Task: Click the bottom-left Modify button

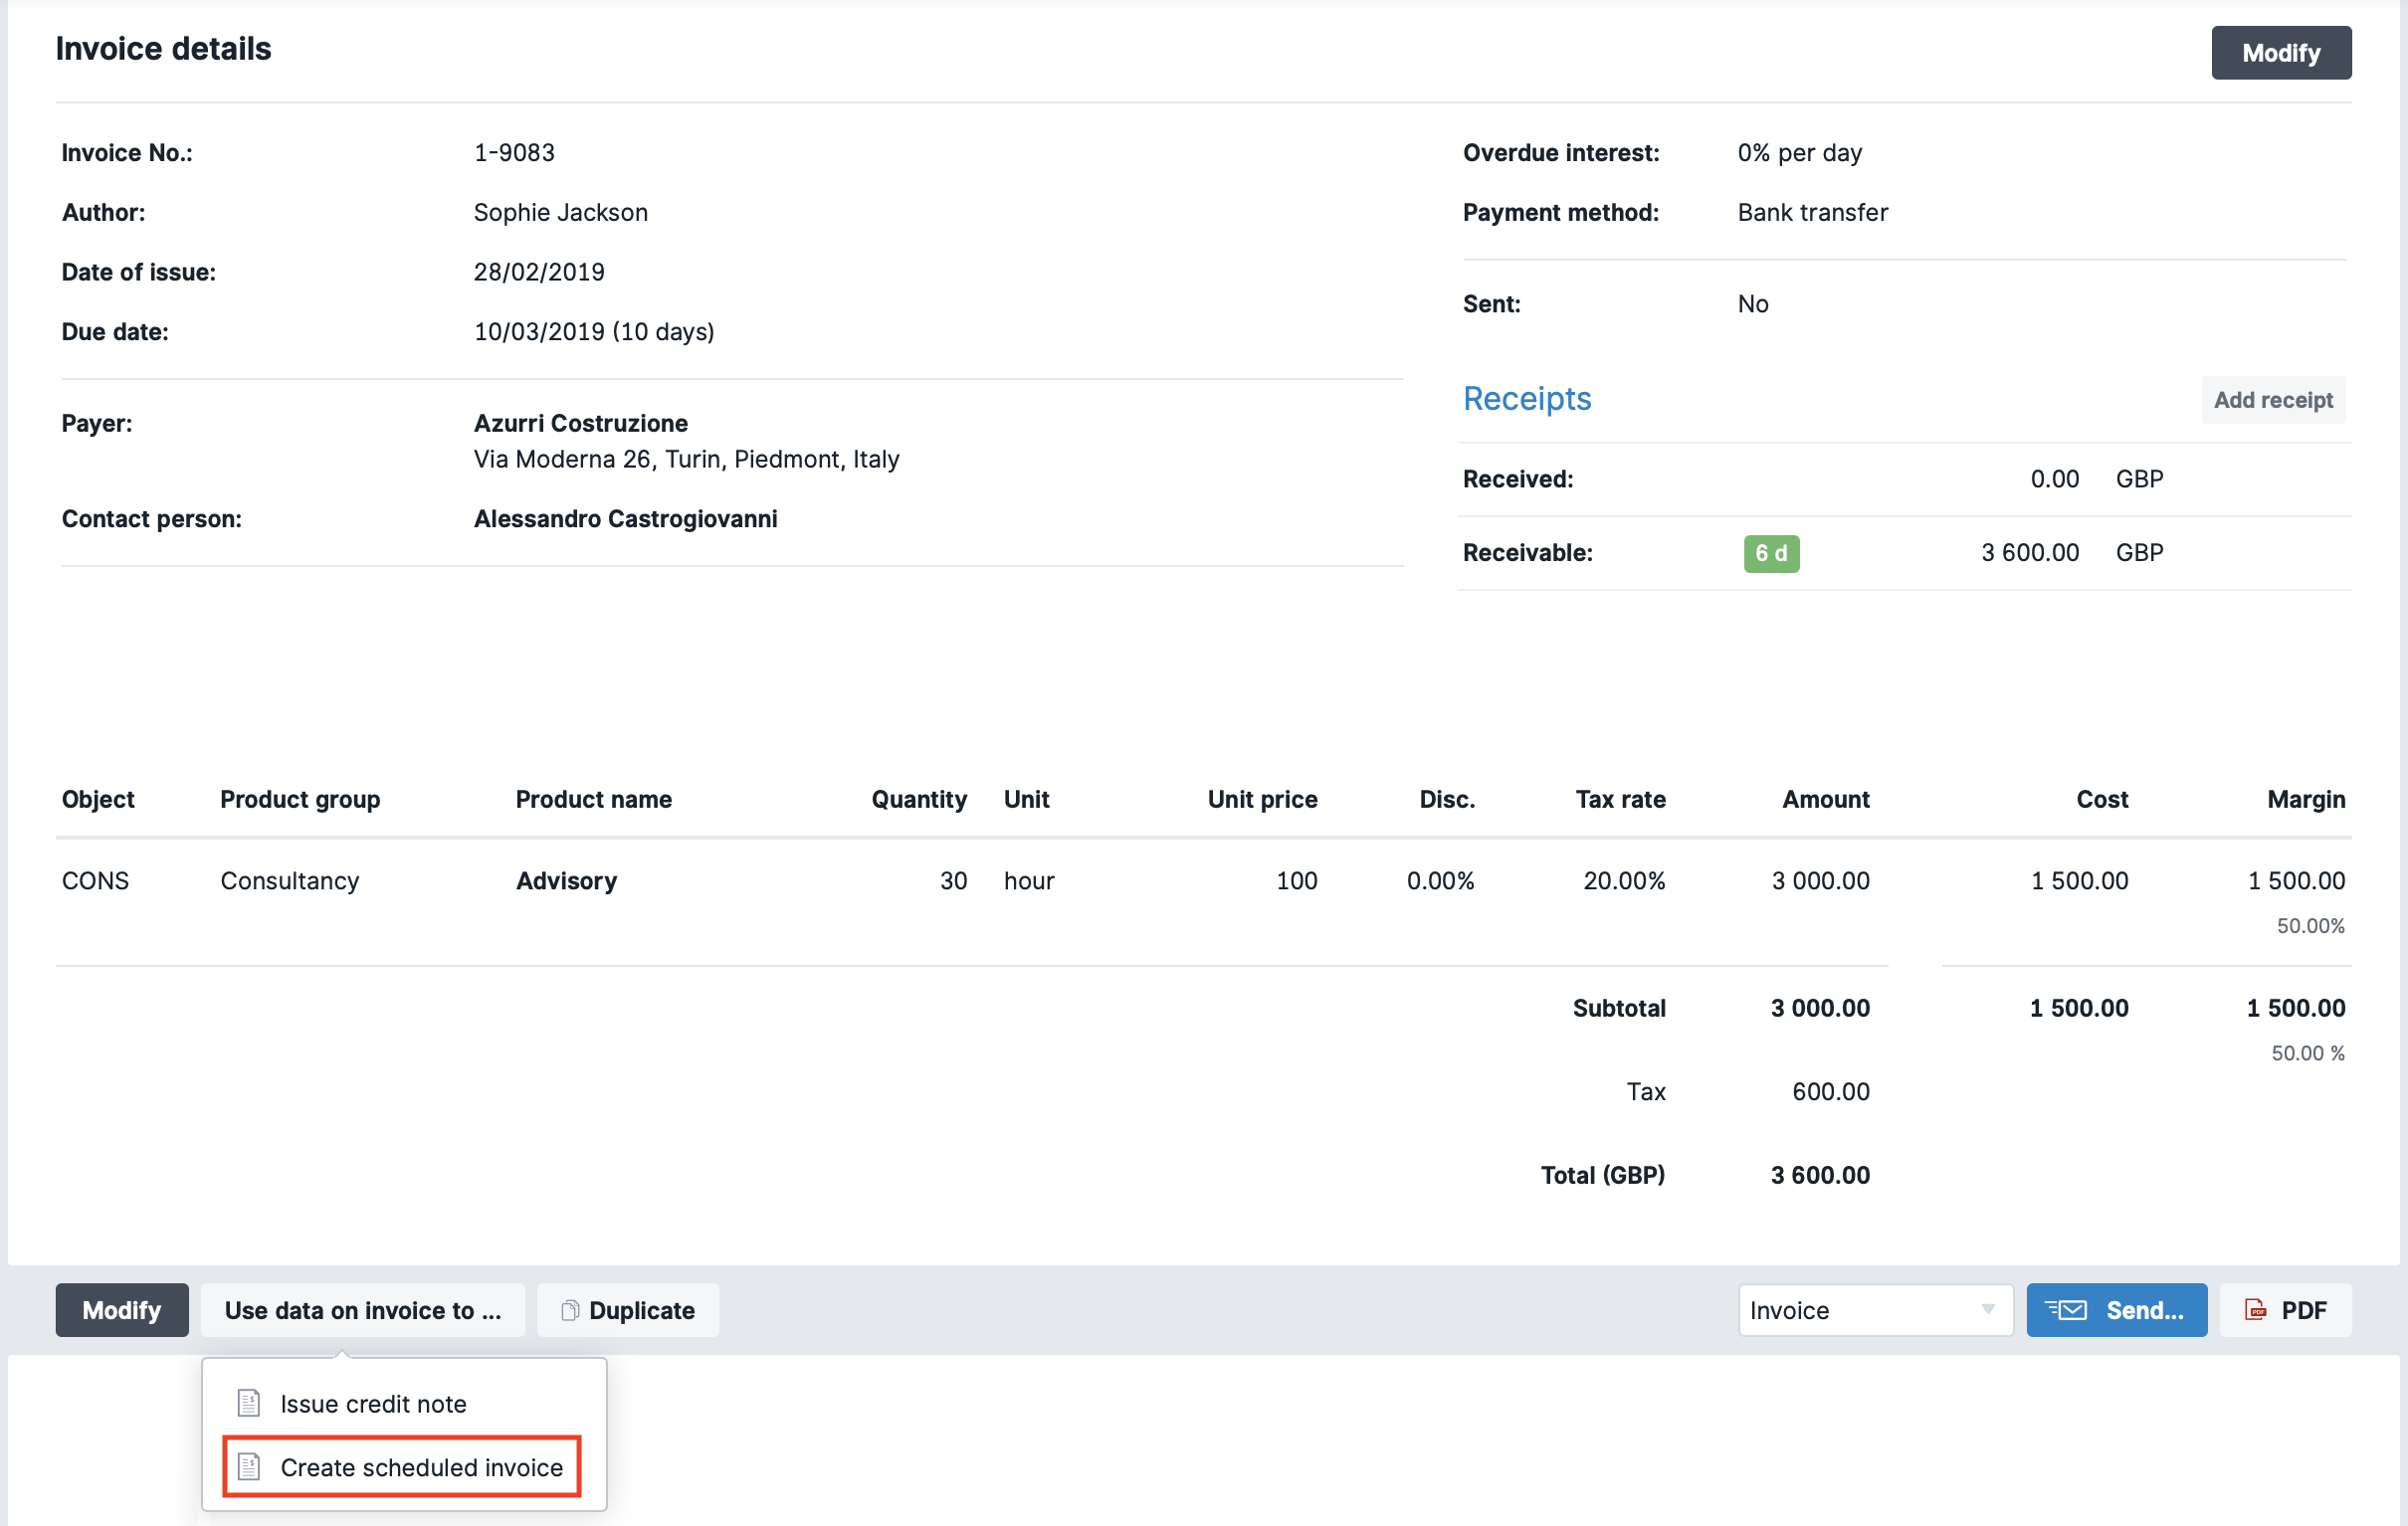Action: (x=121, y=1310)
